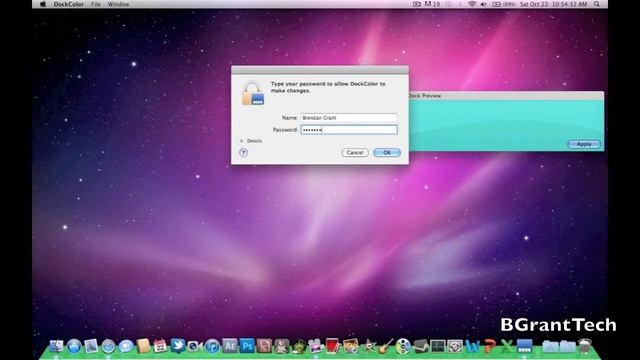Open the Trash in the dock
The height and width of the screenshot is (360, 640).
585,346
